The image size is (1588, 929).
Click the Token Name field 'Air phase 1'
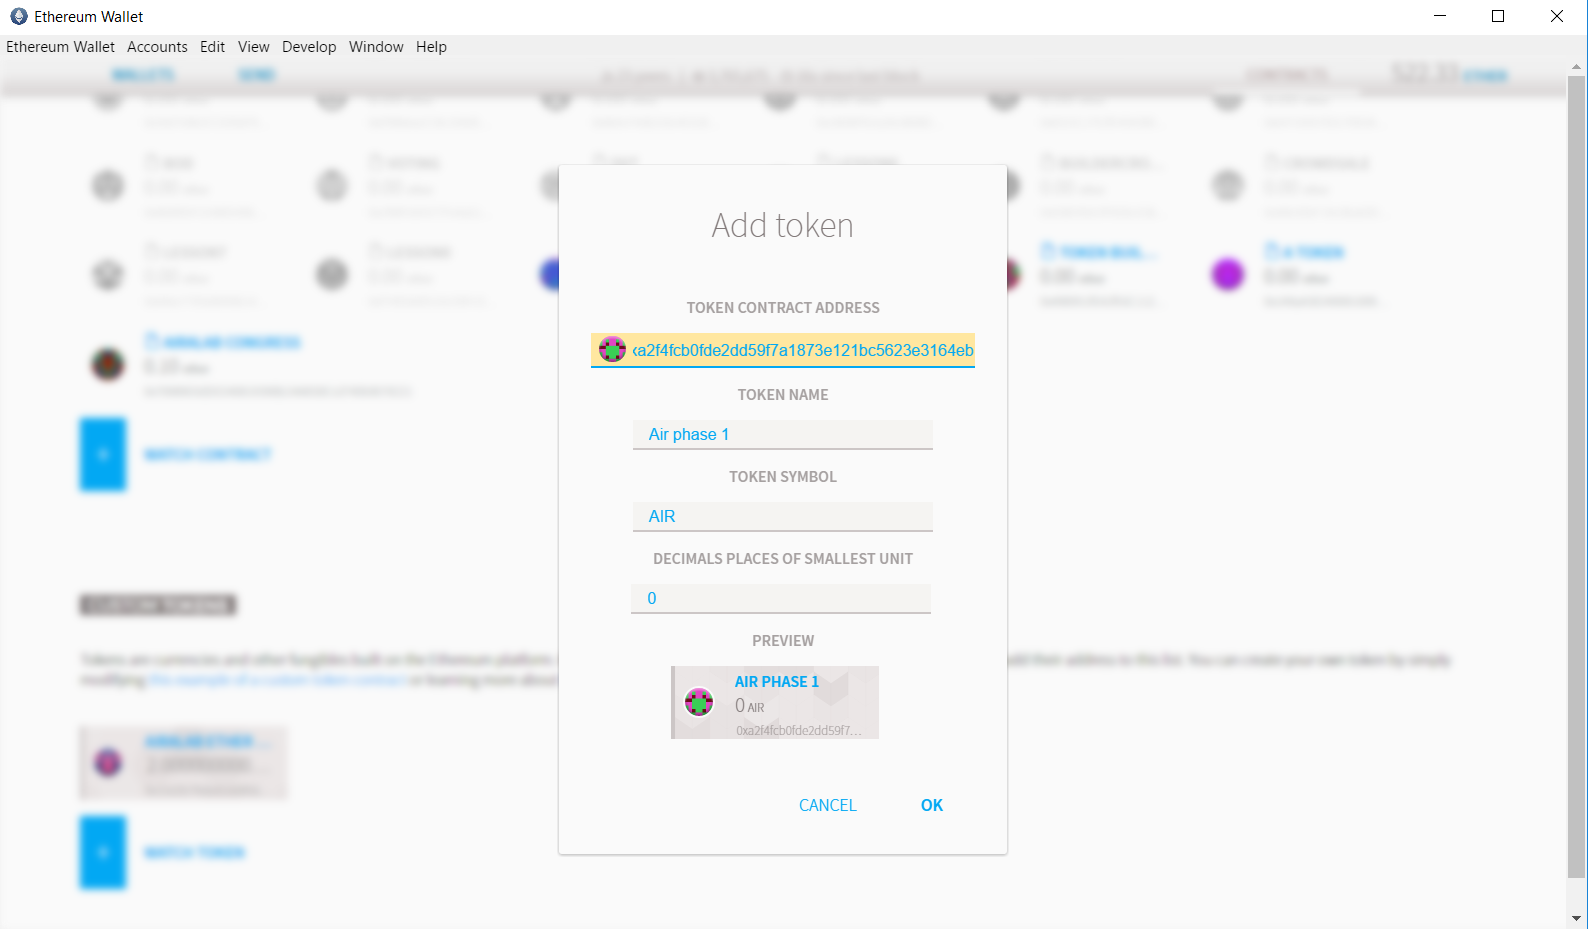[782, 434]
